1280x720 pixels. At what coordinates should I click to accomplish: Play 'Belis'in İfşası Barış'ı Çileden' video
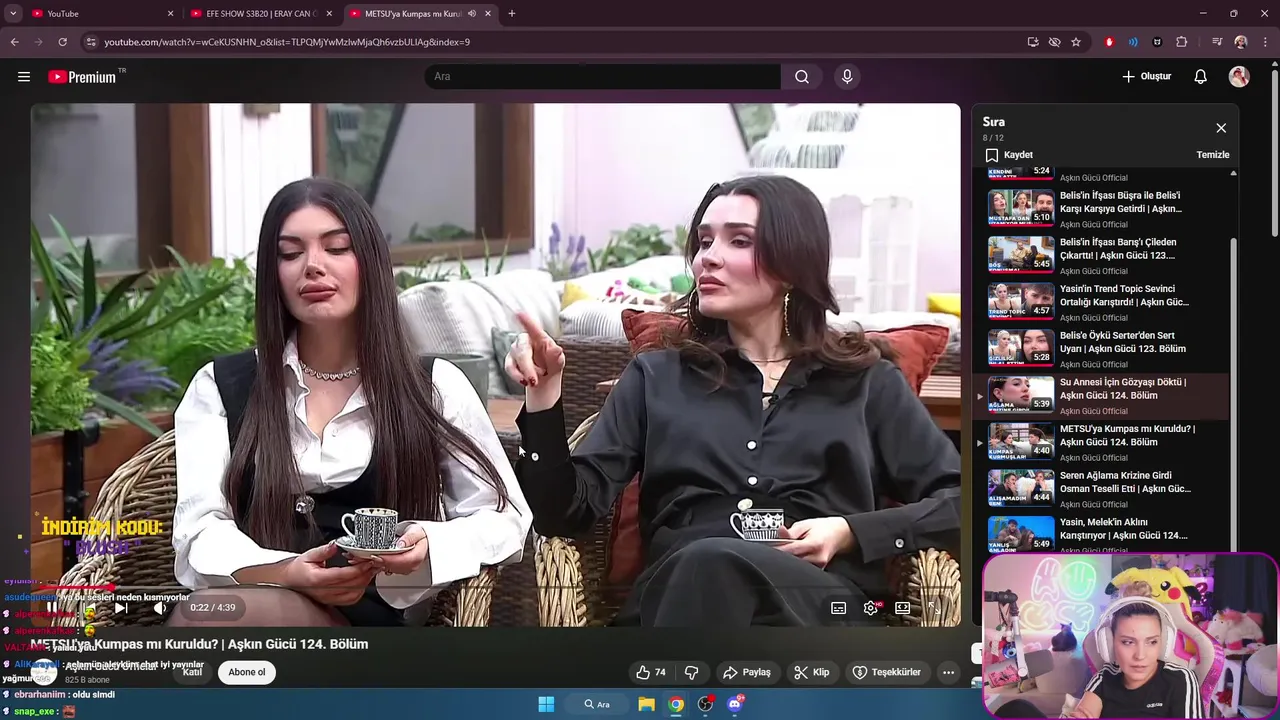tap(1100, 255)
